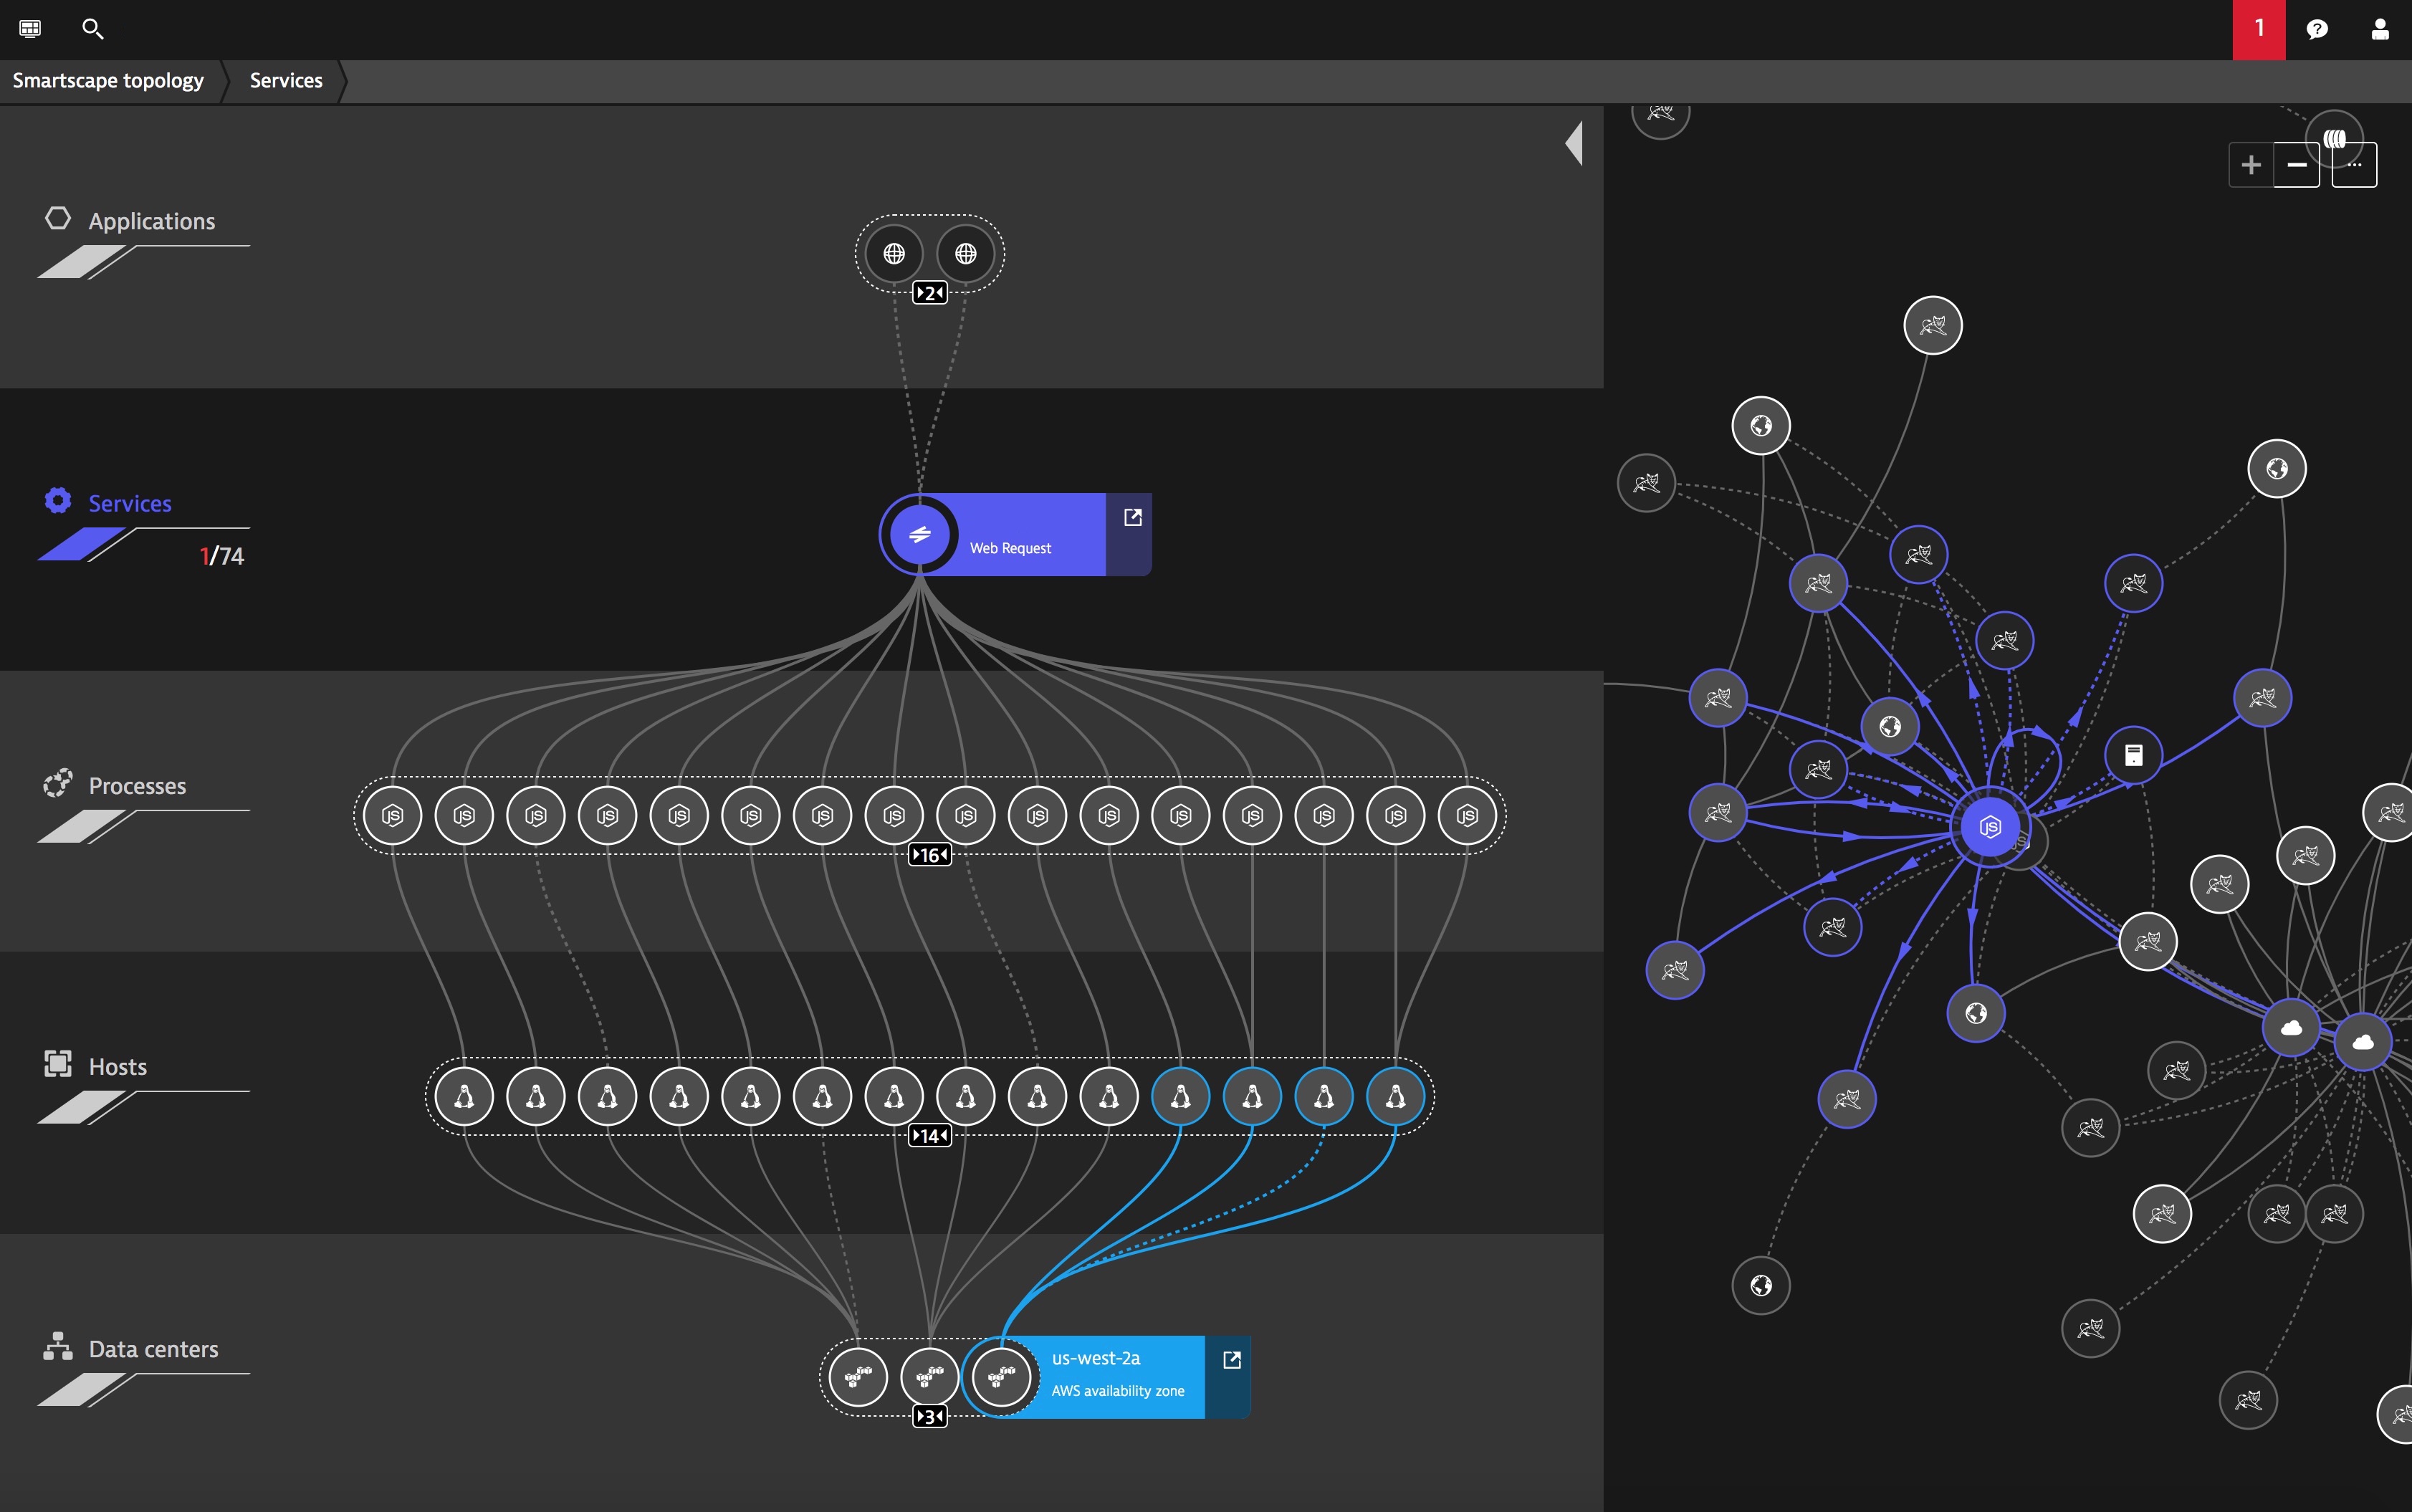2412x1512 pixels.
Task: Open the user profile icon
Action: click(x=2380, y=29)
